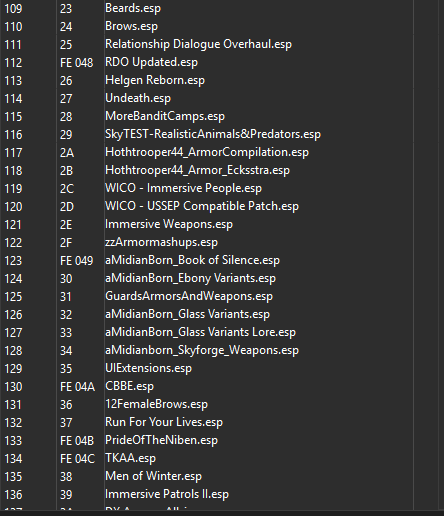444x516 pixels.
Task: Select aMidianBorn_Ebony Variants.esp
Action: click(x=190, y=278)
